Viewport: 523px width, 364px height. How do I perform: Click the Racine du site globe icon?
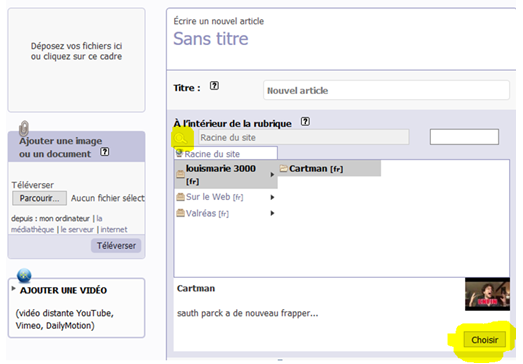click(x=179, y=153)
